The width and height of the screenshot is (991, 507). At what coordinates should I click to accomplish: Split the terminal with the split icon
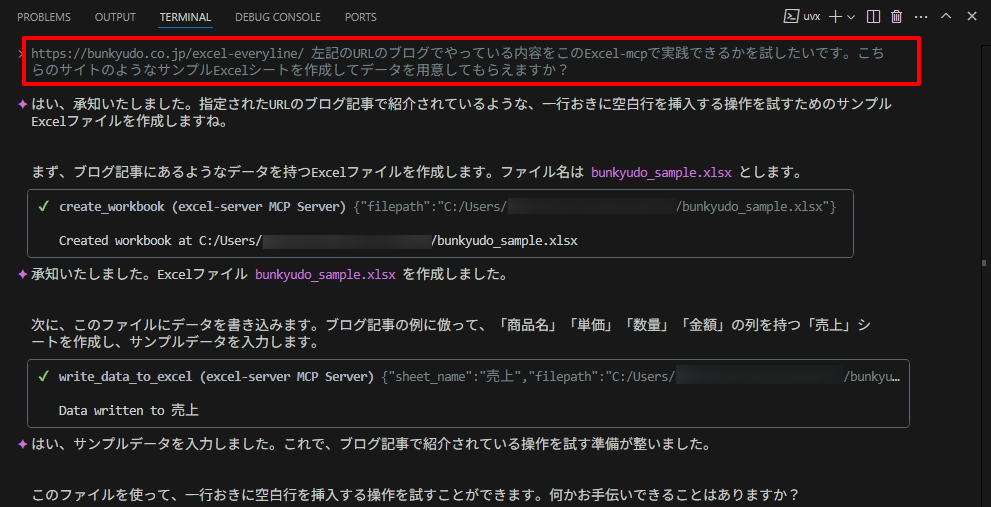(873, 17)
